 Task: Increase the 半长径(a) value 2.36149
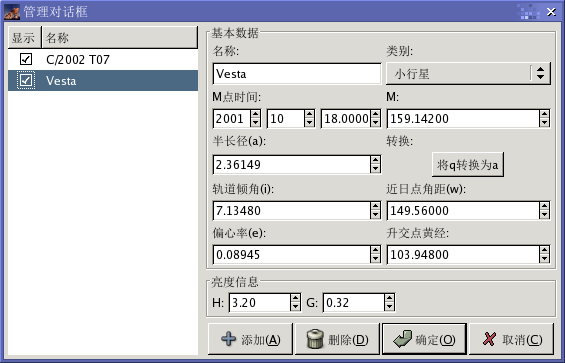[375, 160]
